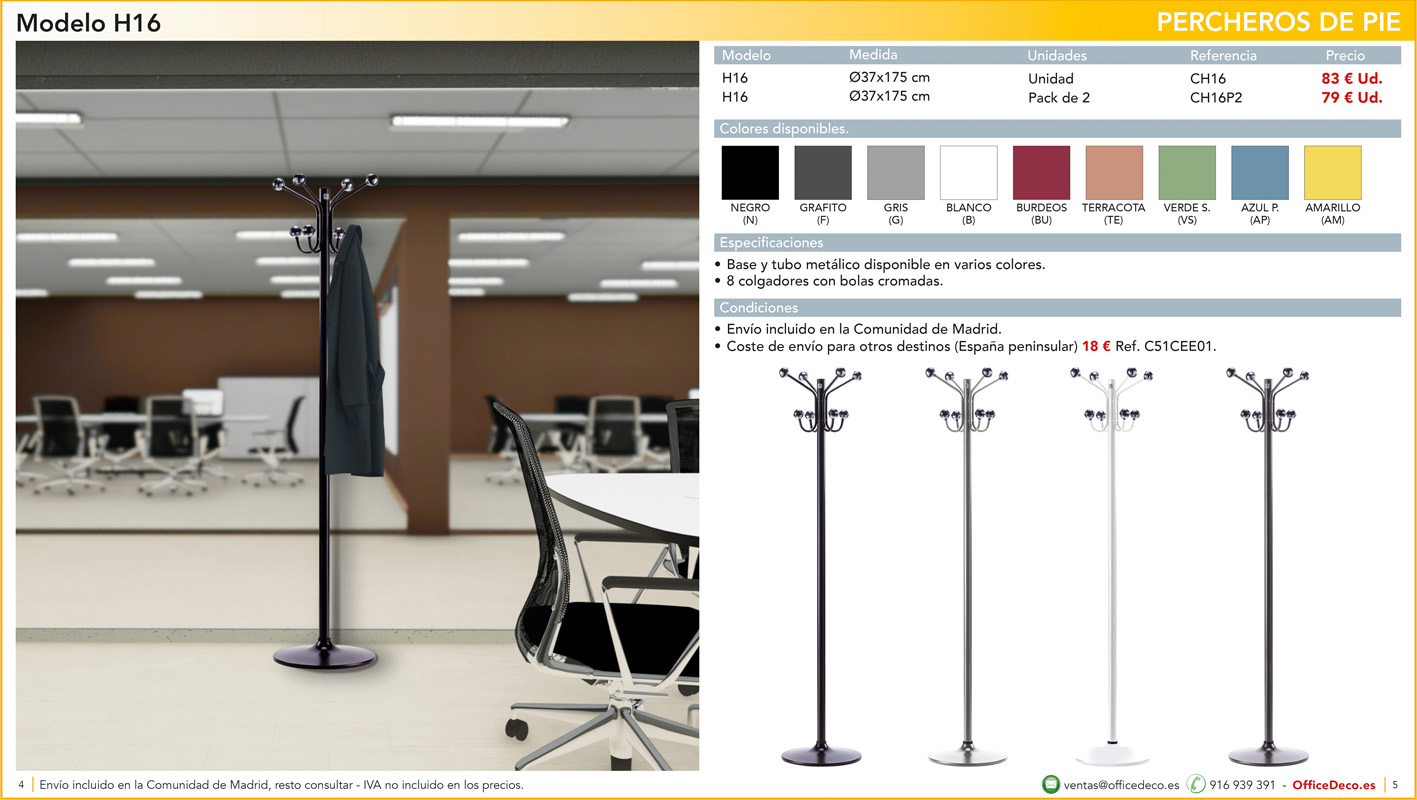The width and height of the screenshot is (1417, 800).
Task: Click the 'Pack de 2' cell
Action: point(1059,97)
